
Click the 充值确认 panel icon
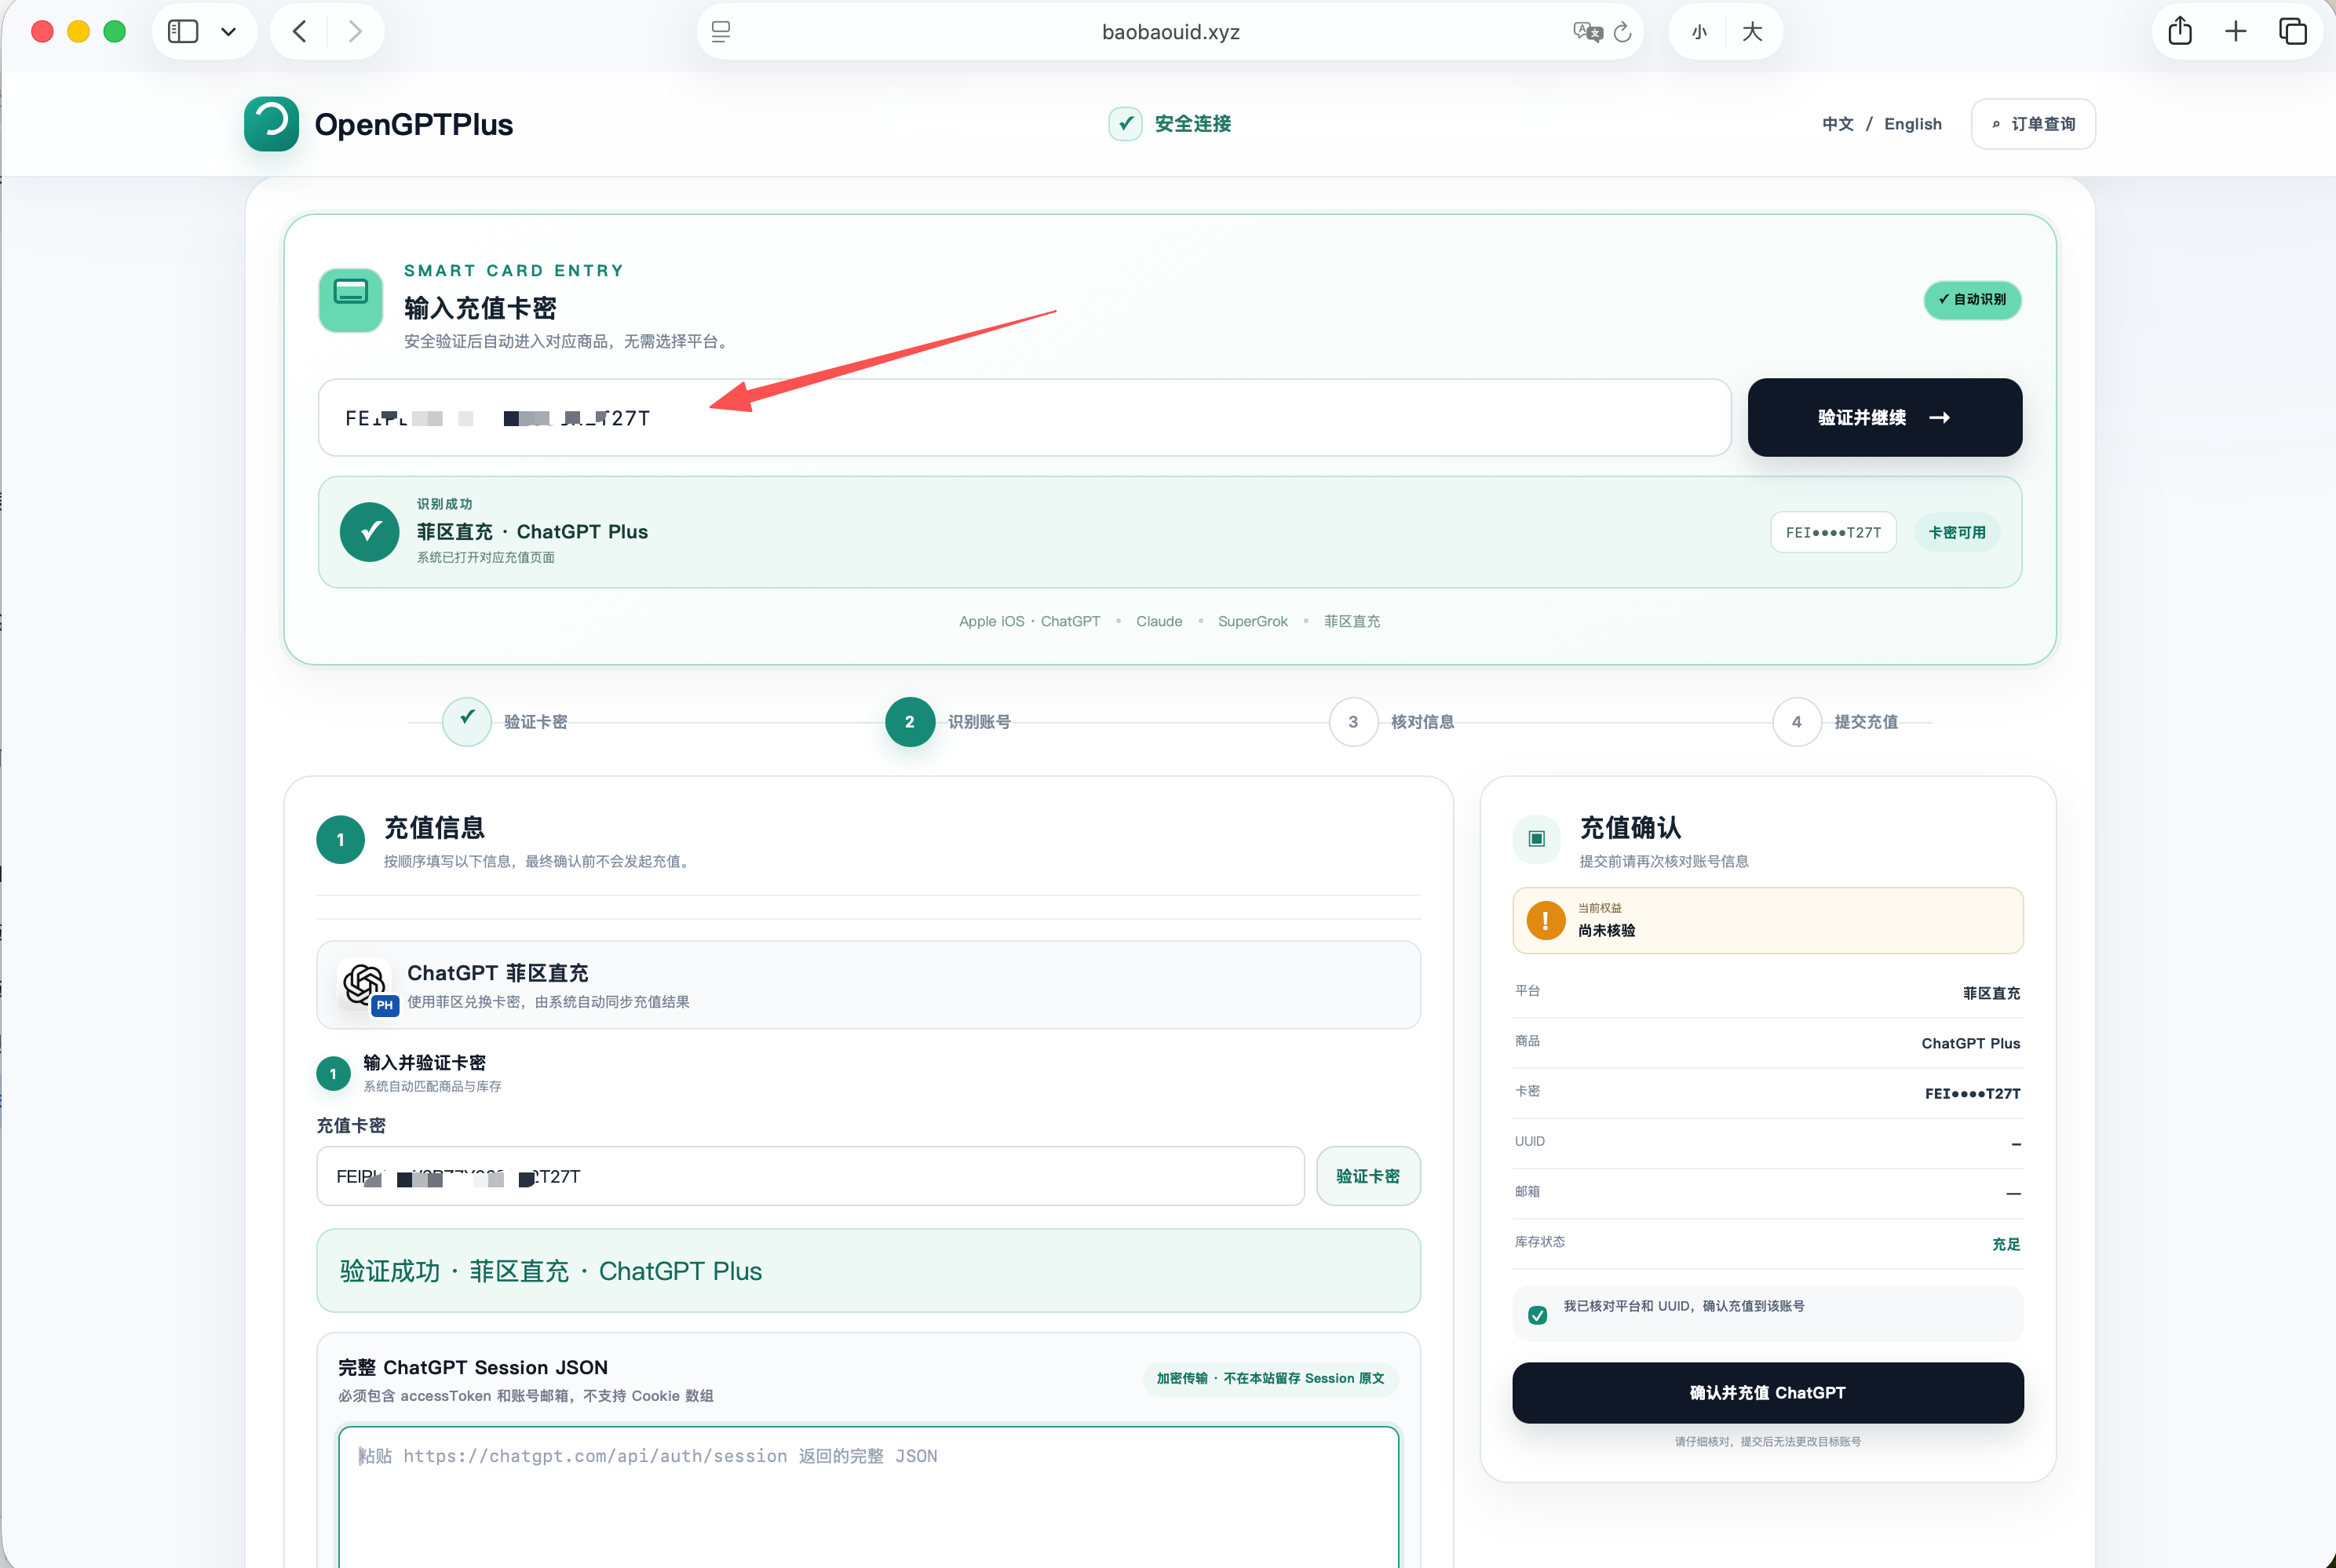click(x=1537, y=839)
